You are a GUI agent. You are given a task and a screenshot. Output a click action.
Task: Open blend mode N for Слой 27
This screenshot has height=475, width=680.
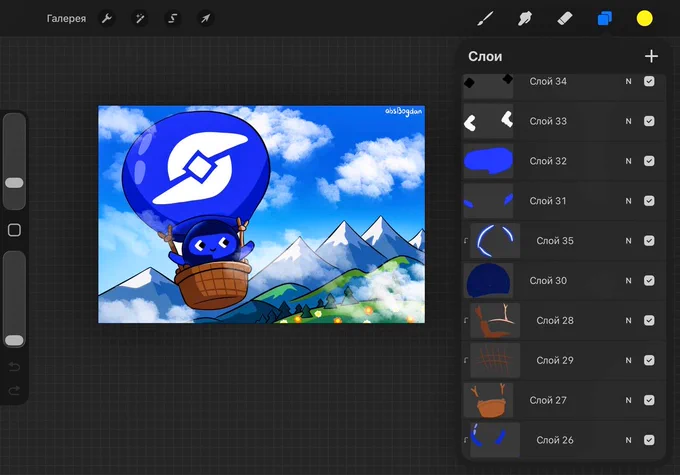pyautogui.click(x=628, y=400)
